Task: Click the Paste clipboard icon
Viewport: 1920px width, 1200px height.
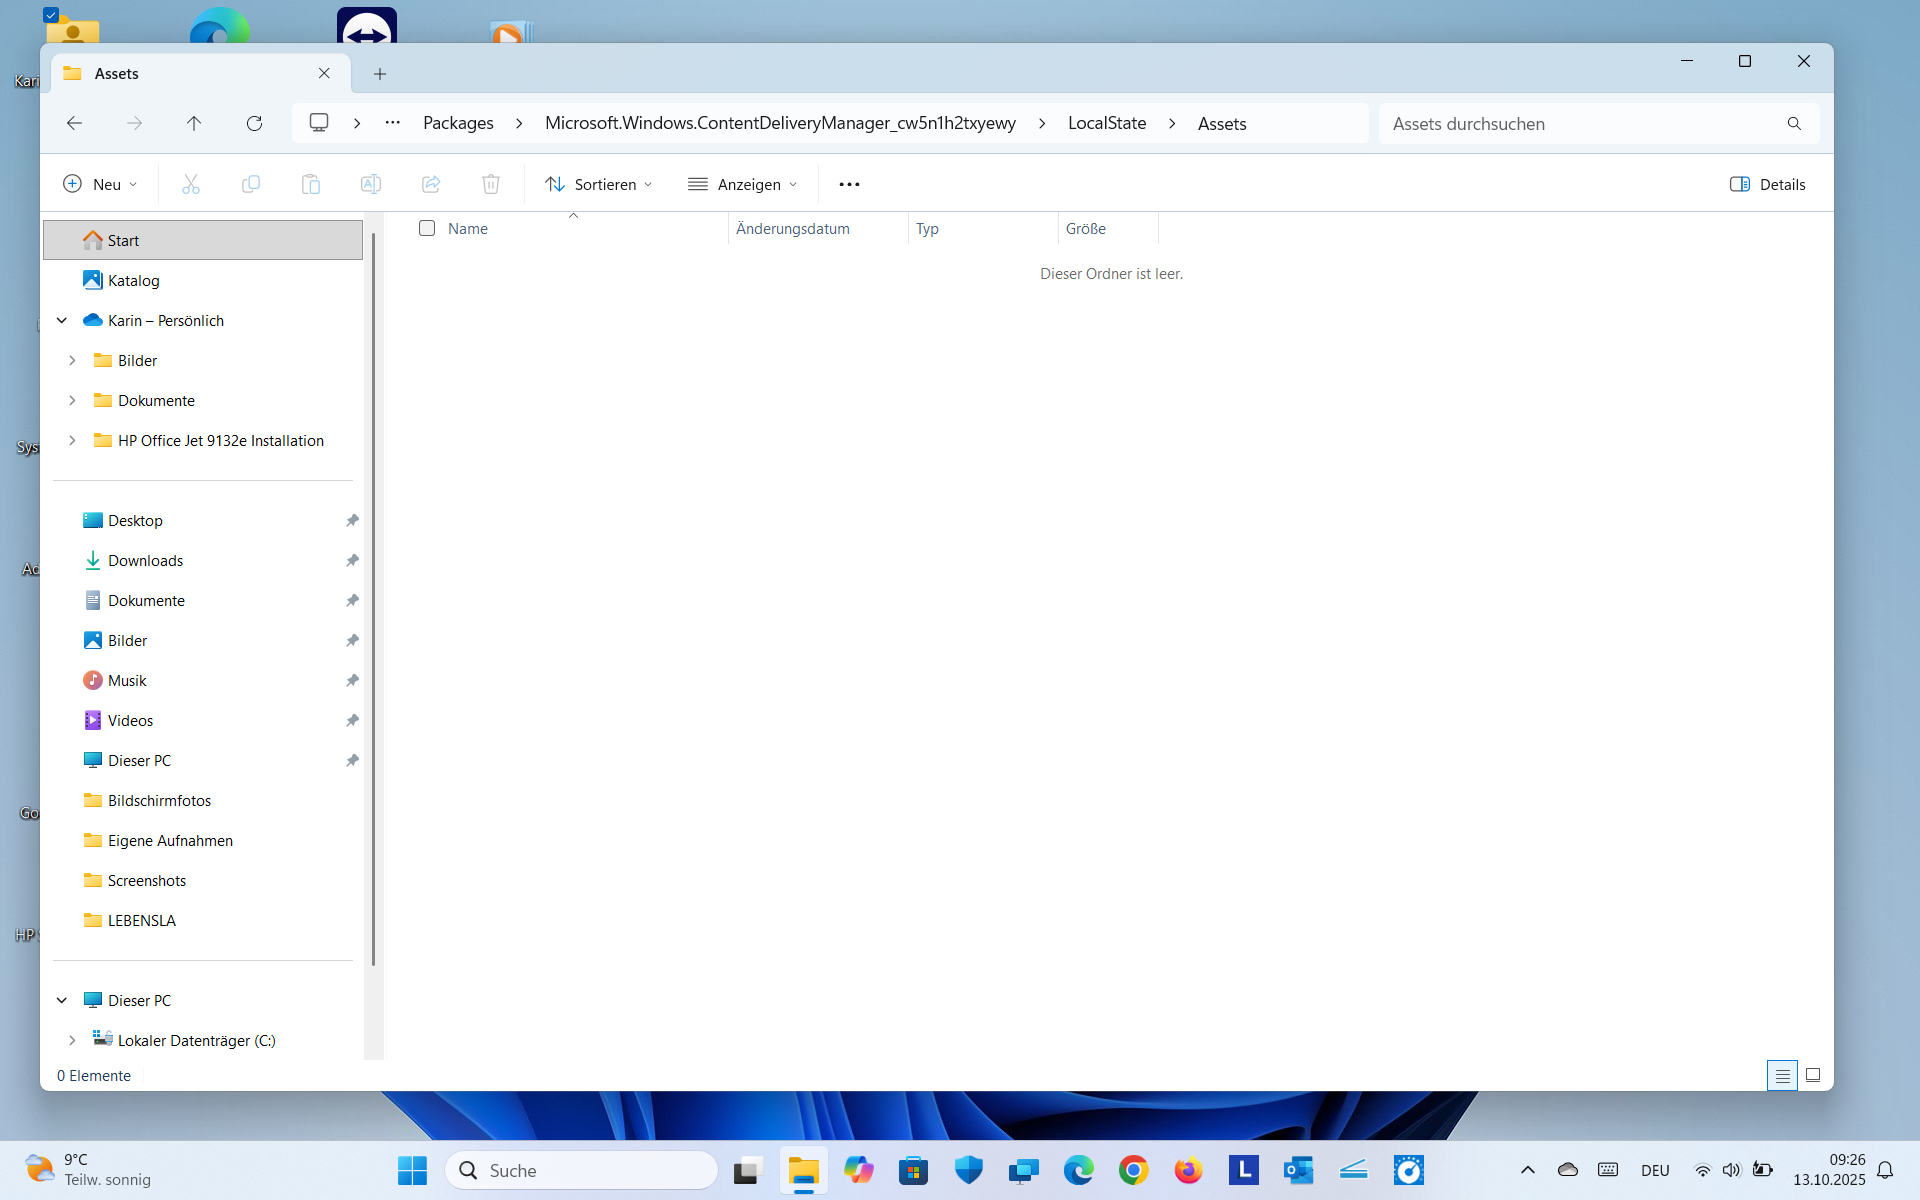Action: [x=311, y=184]
